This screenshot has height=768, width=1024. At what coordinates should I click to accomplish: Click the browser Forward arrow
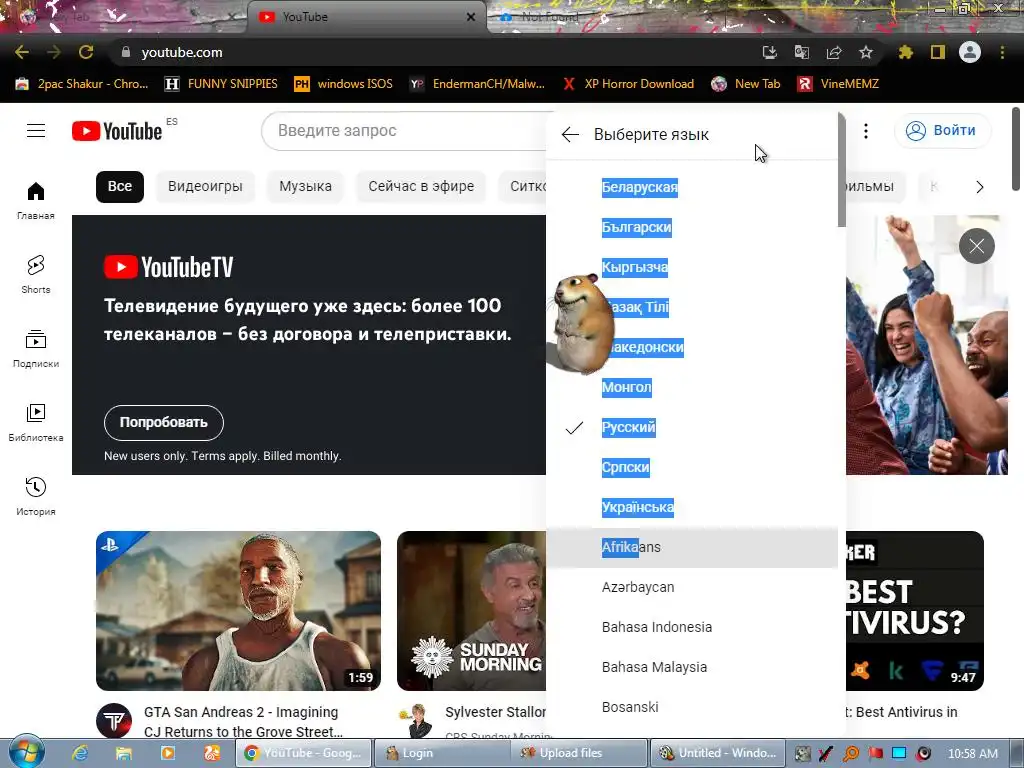pos(54,52)
